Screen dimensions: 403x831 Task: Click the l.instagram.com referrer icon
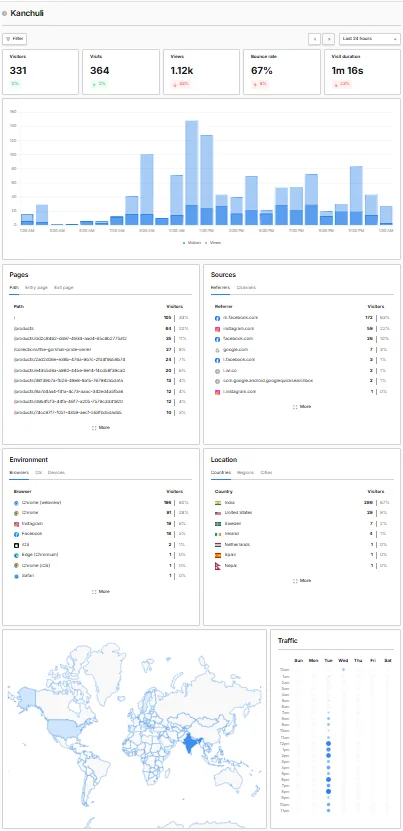pos(217,392)
